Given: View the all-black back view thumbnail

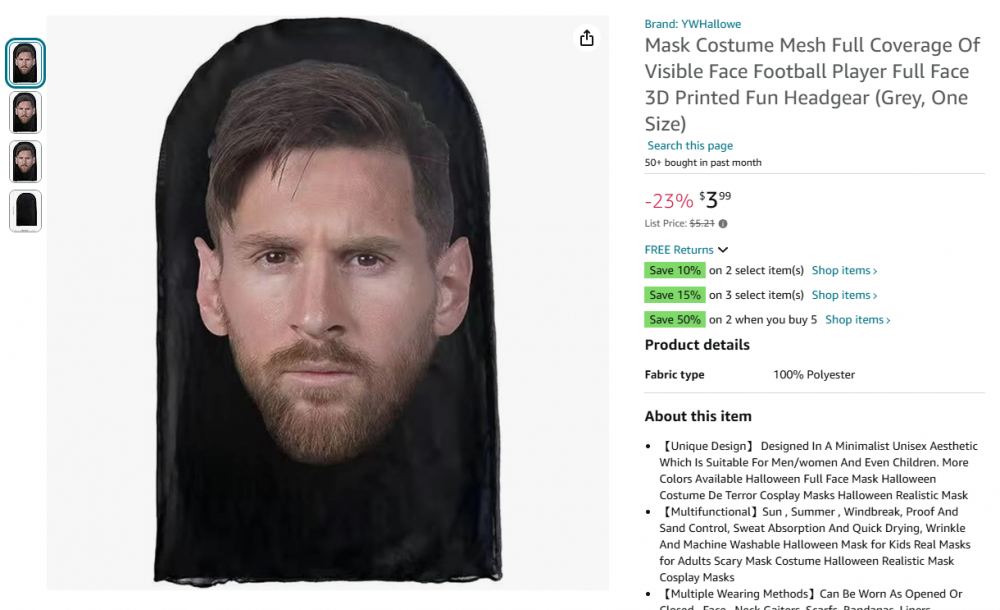Looking at the screenshot, I should pyautogui.click(x=25, y=210).
